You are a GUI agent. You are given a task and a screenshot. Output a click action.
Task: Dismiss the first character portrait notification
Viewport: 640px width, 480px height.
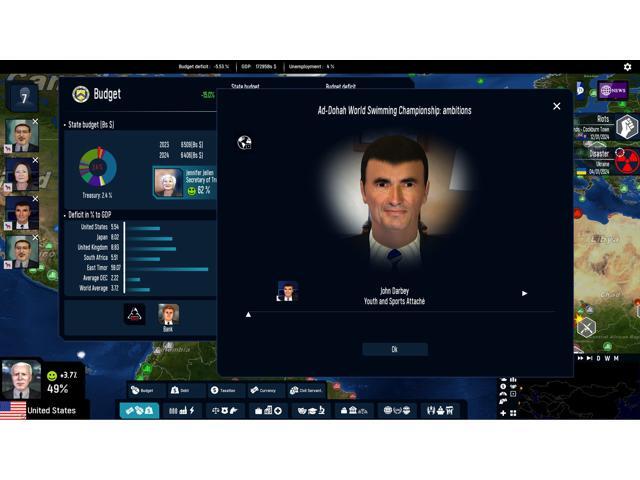click(x=35, y=121)
